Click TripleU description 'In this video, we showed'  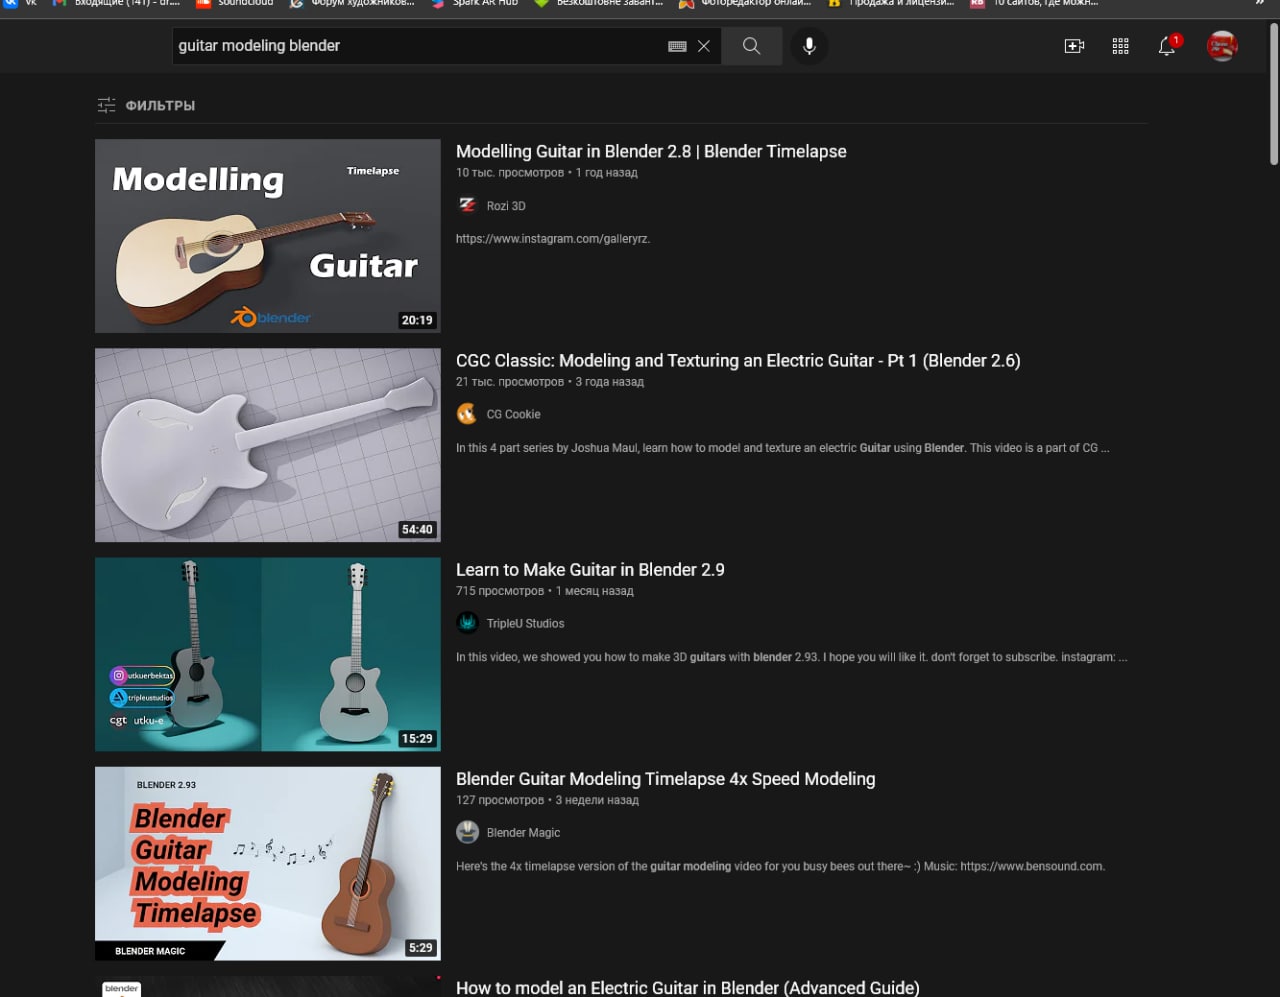(x=791, y=657)
